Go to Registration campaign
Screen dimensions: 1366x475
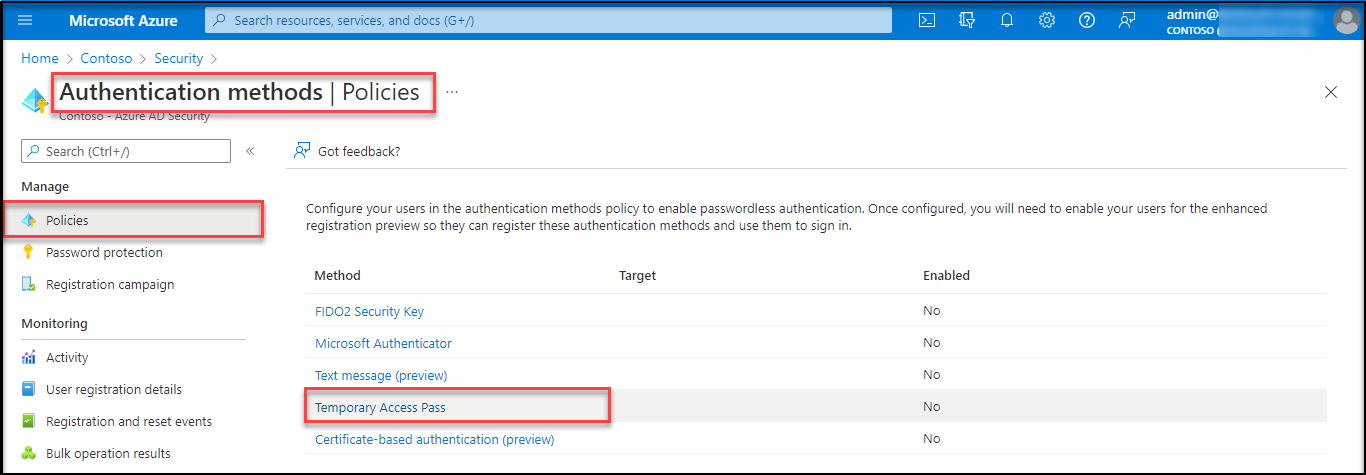click(110, 284)
